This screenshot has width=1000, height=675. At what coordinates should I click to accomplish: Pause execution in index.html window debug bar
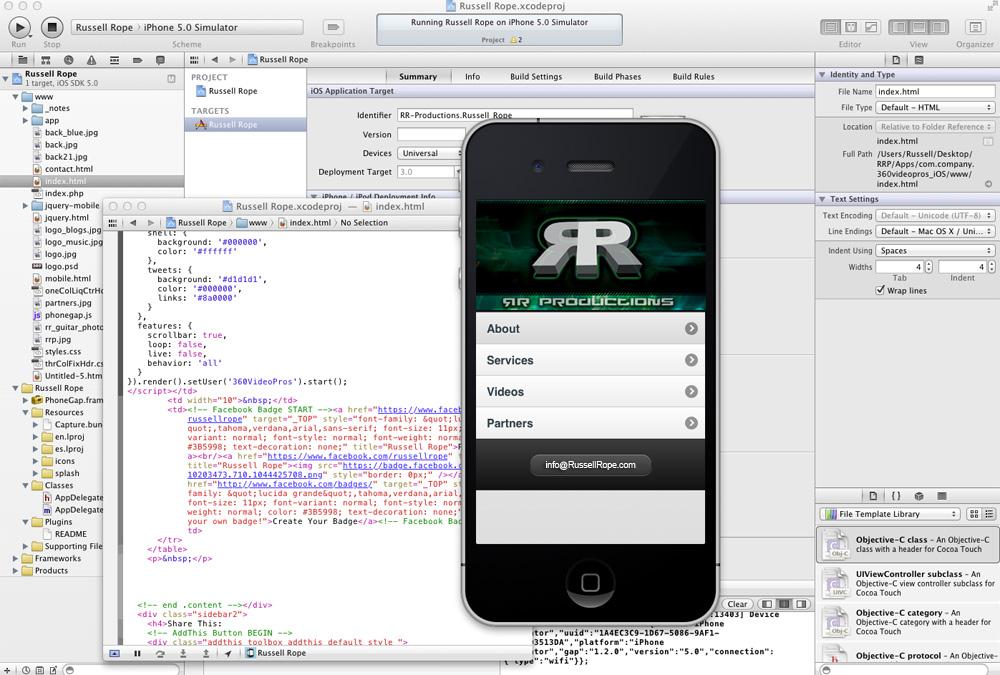tap(137, 653)
